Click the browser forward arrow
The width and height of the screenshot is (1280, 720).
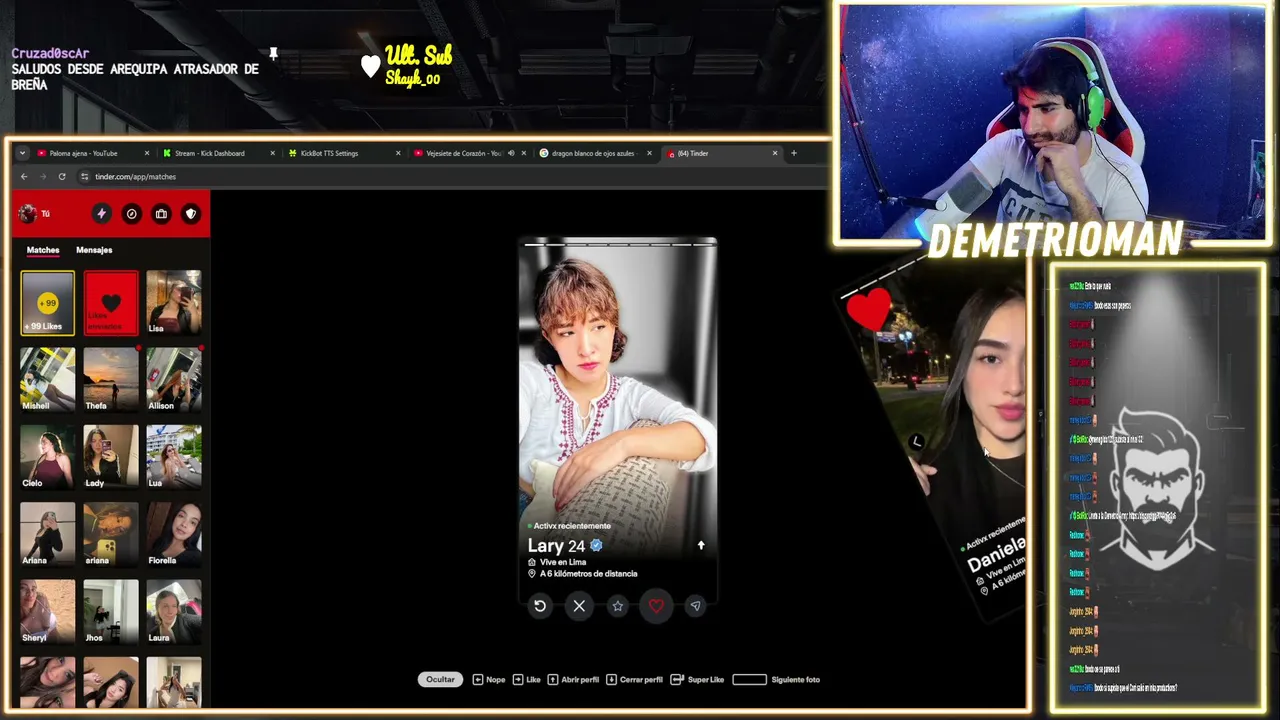pos(43,177)
